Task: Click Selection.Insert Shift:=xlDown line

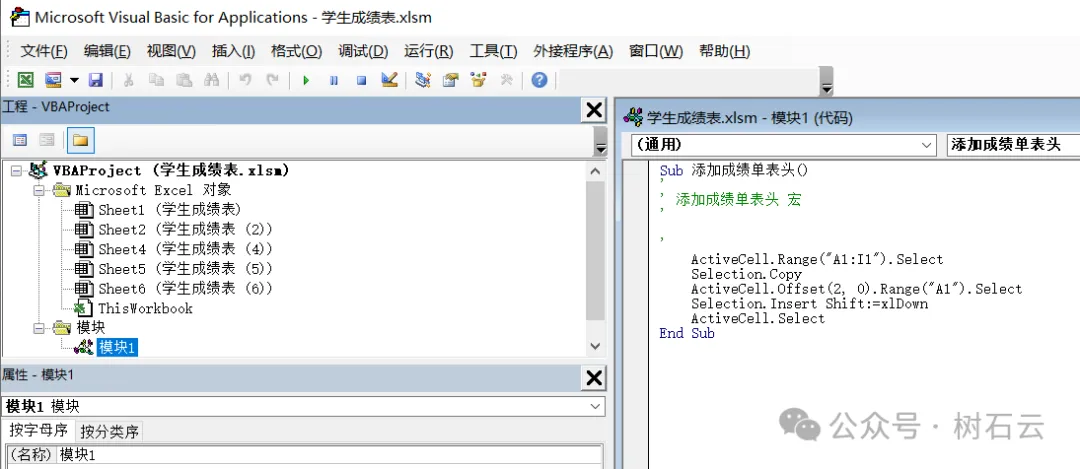Action: (x=809, y=304)
